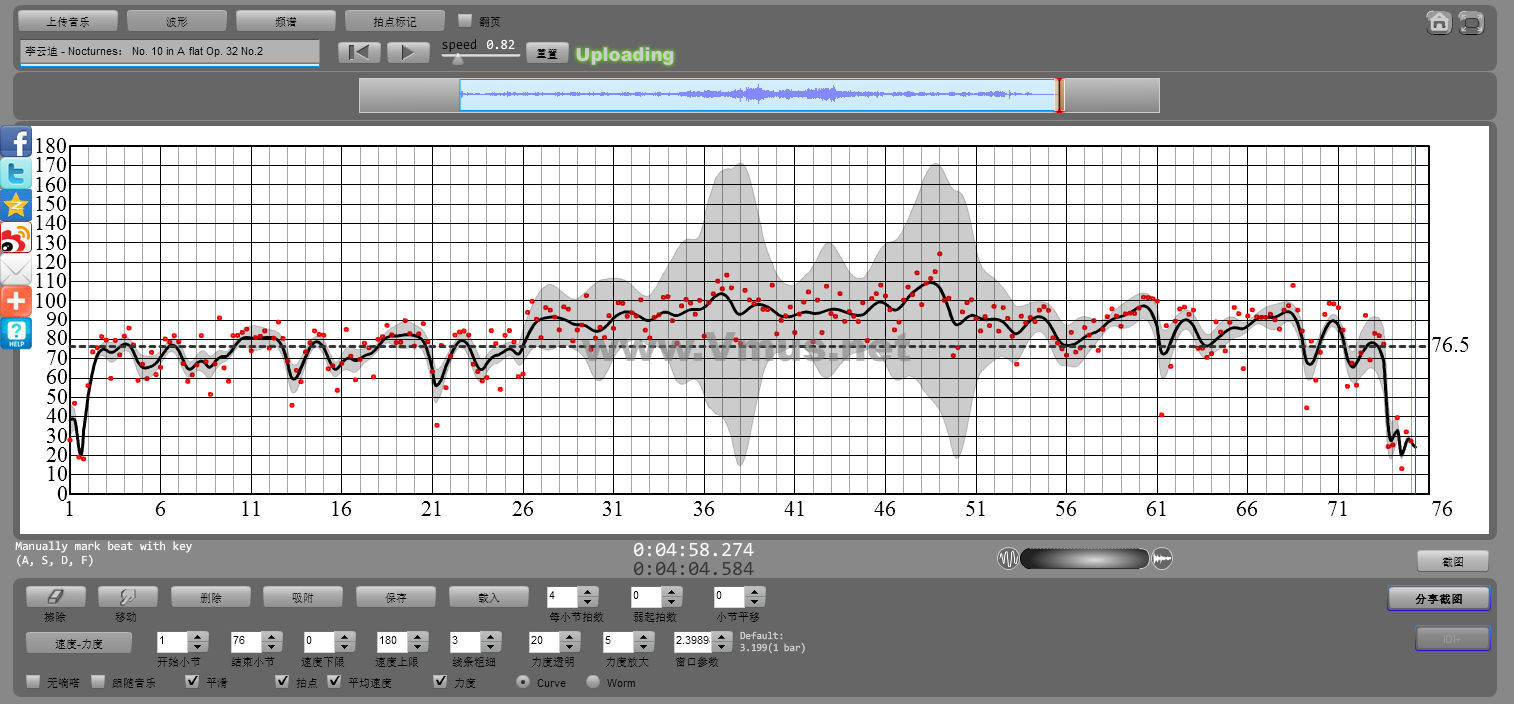Click the Home icon at top right
The height and width of the screenshot is (704, 1514).
[x=1439, y=22]
